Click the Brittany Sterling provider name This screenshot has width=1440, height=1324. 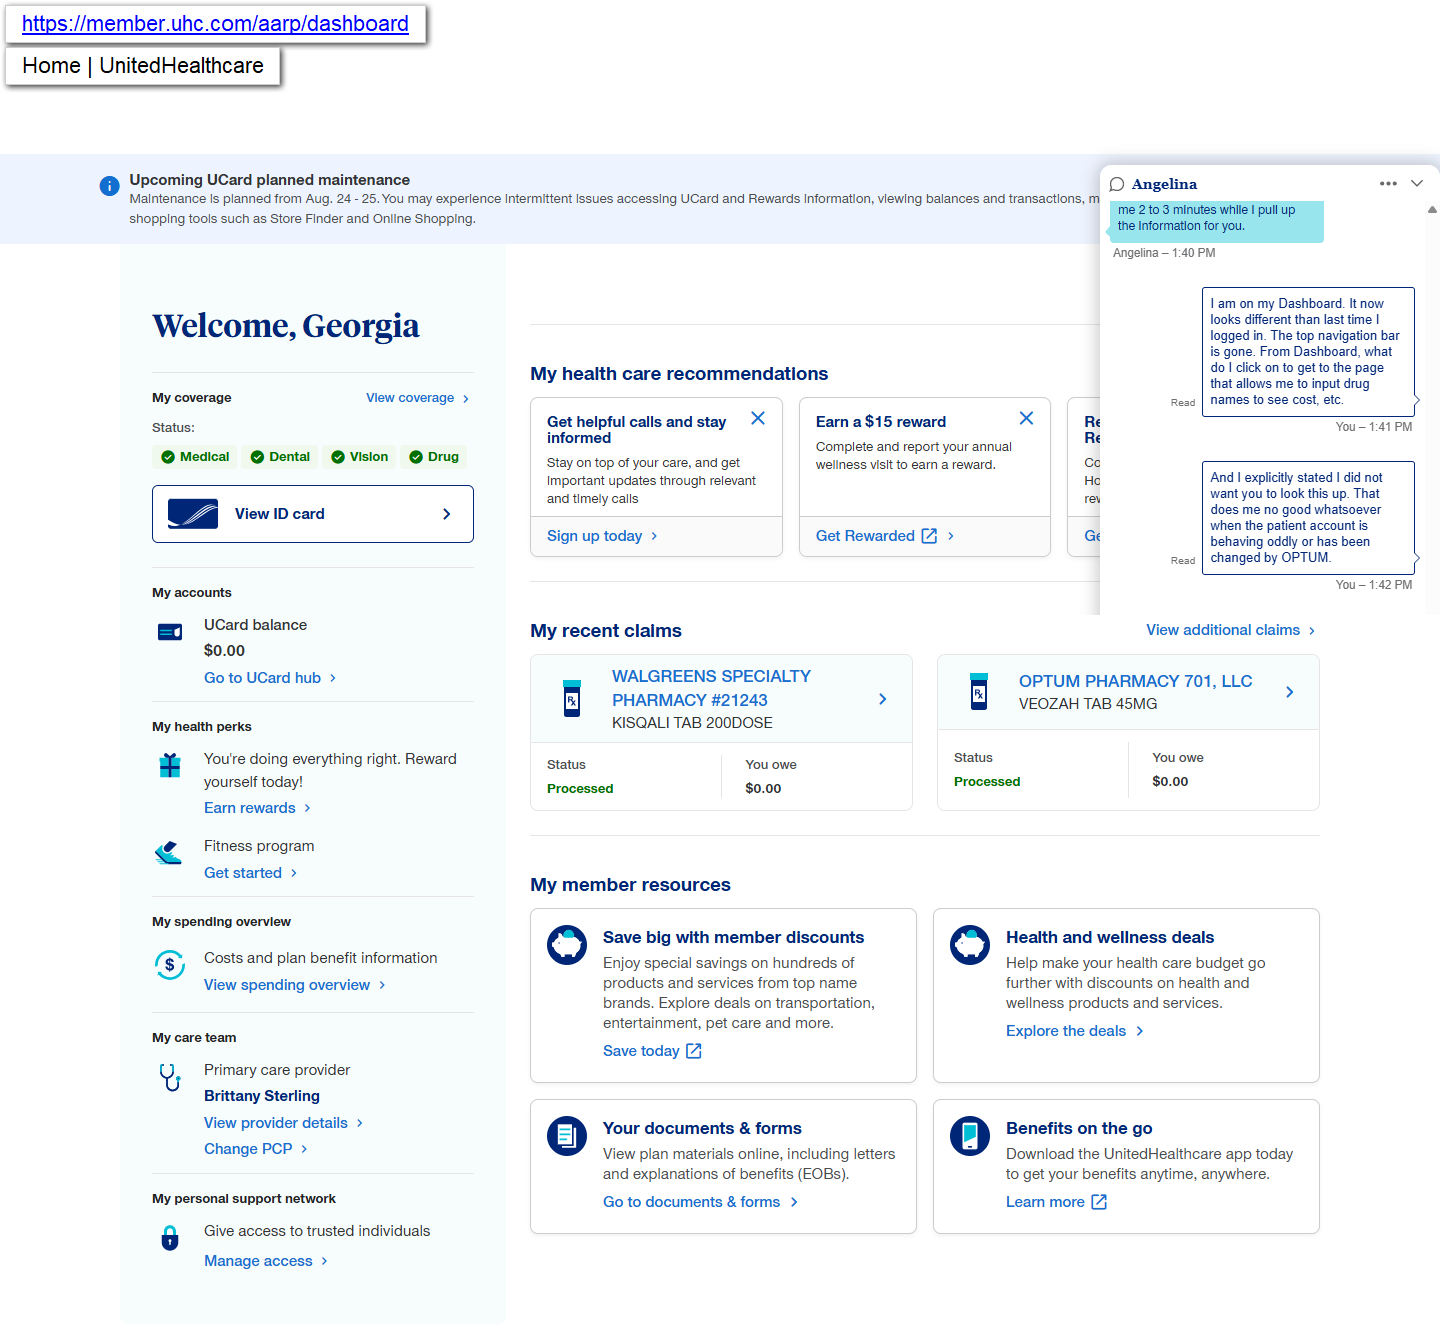pyautogui.click(x=262, y=1096)
